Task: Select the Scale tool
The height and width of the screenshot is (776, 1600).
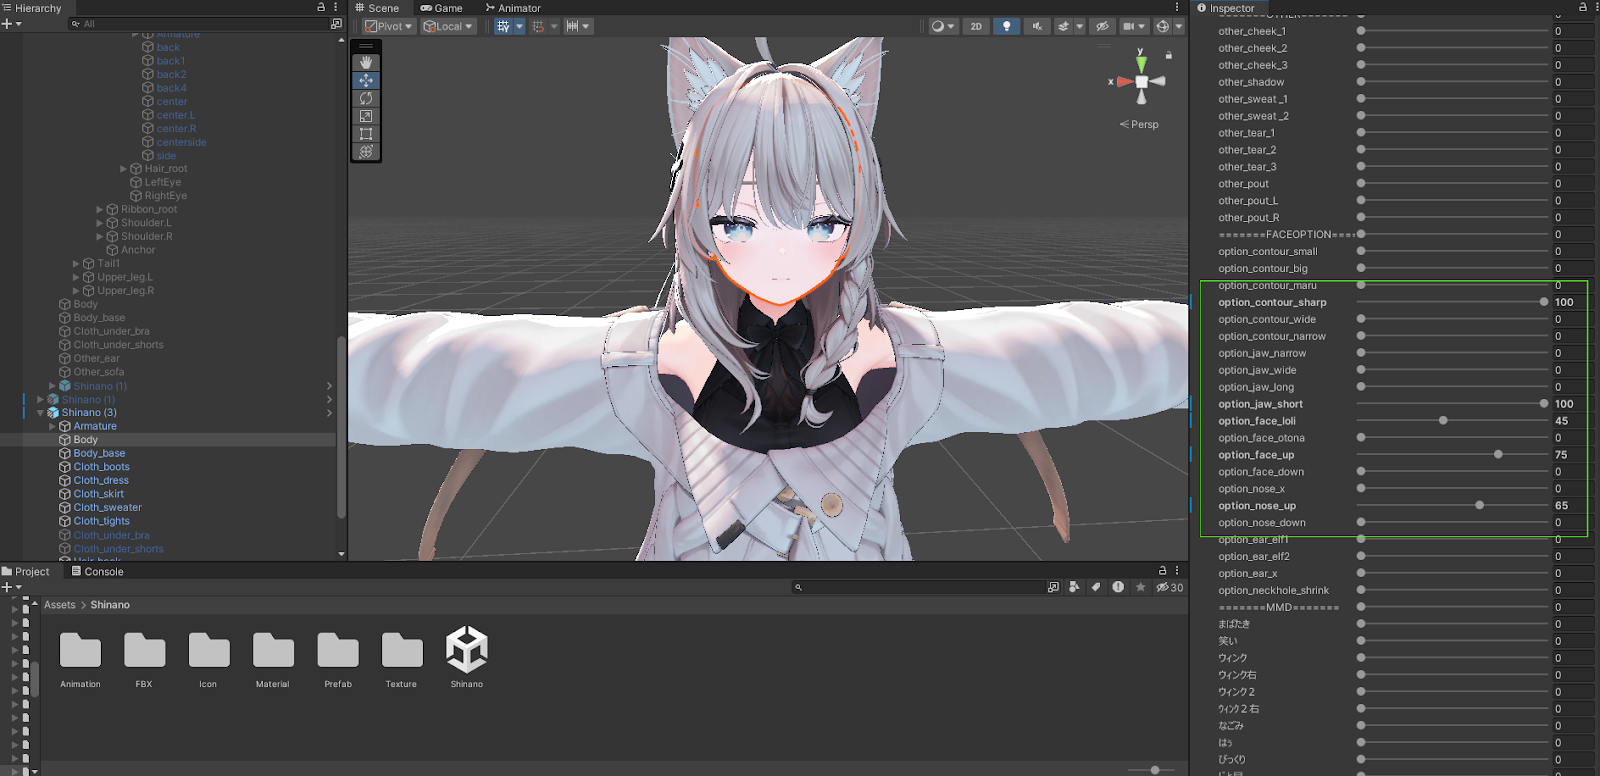Action: [366, 116]
